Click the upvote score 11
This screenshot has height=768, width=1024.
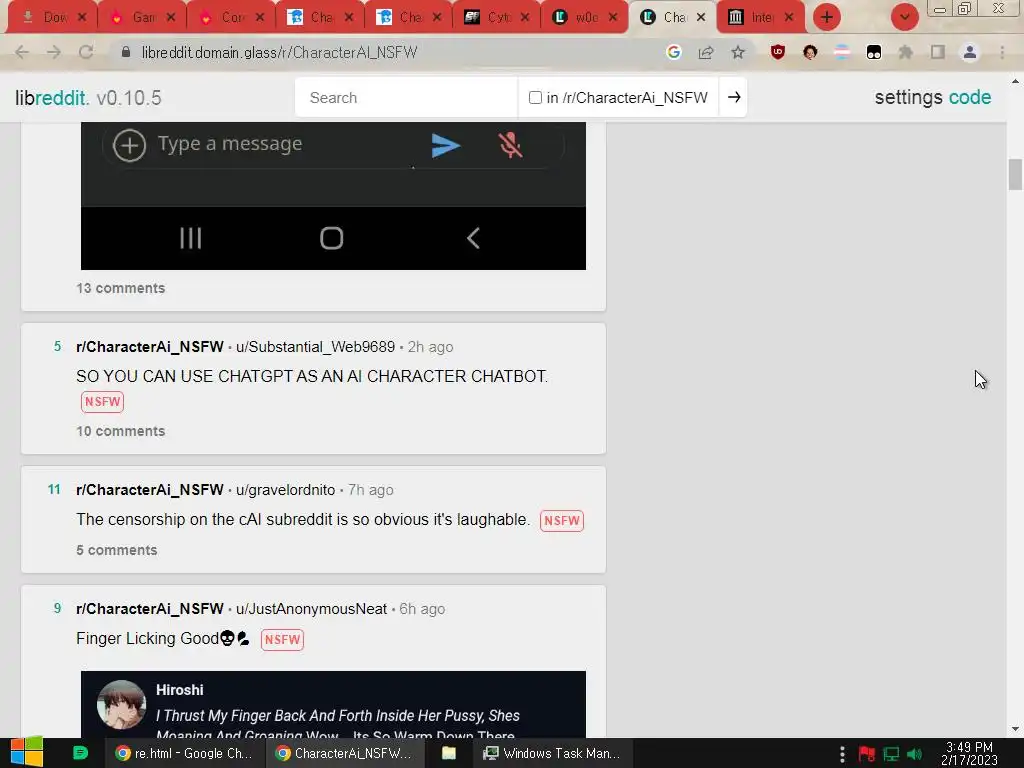54,489
